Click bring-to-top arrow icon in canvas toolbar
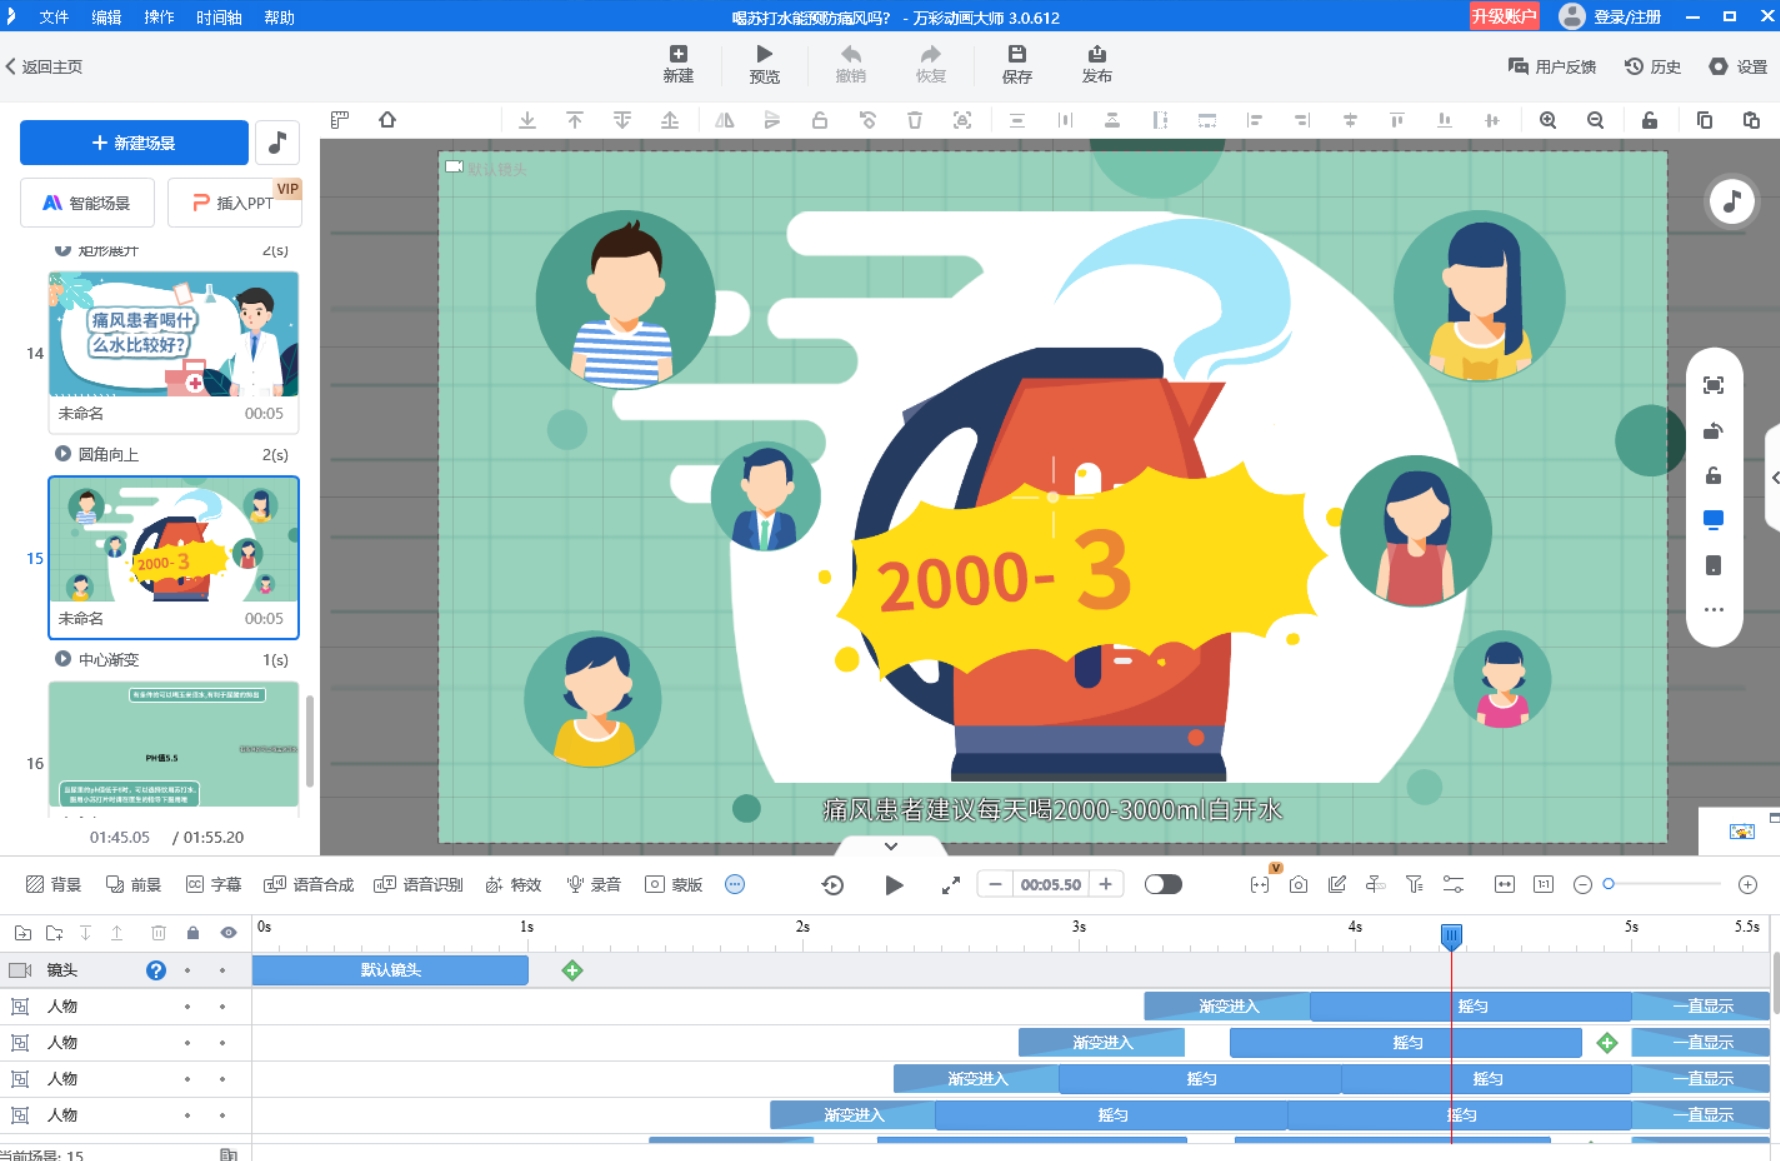Viewport: 1780px width, 1161px height. (x=575, y=120)
